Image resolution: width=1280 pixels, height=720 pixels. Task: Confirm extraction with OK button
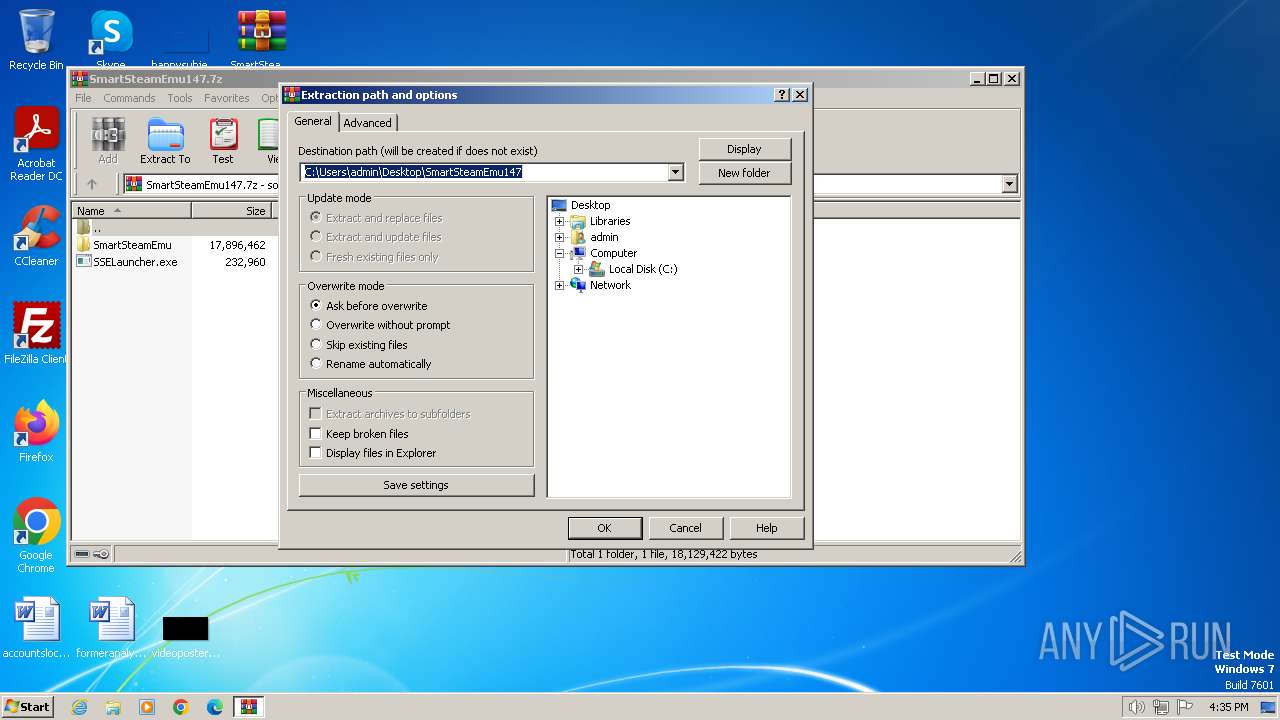604,528
